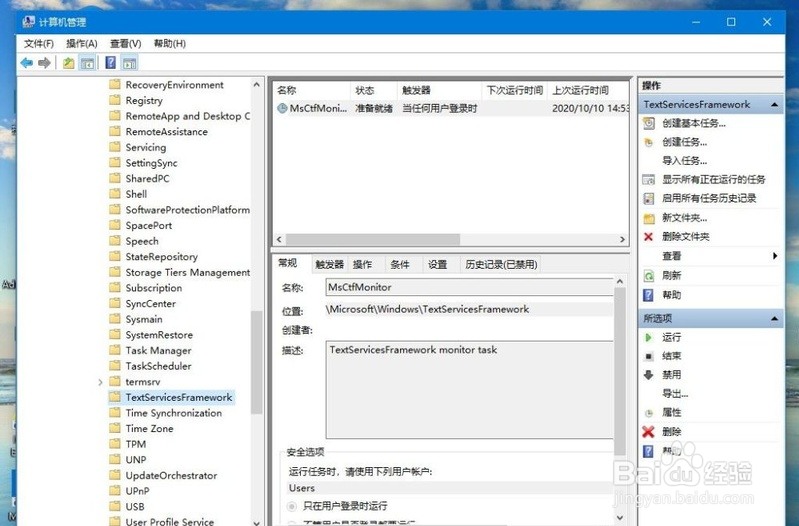This screenshot has width=799, height=526.
Task: Open the 操作(A) menu
Action: (82, 44)
